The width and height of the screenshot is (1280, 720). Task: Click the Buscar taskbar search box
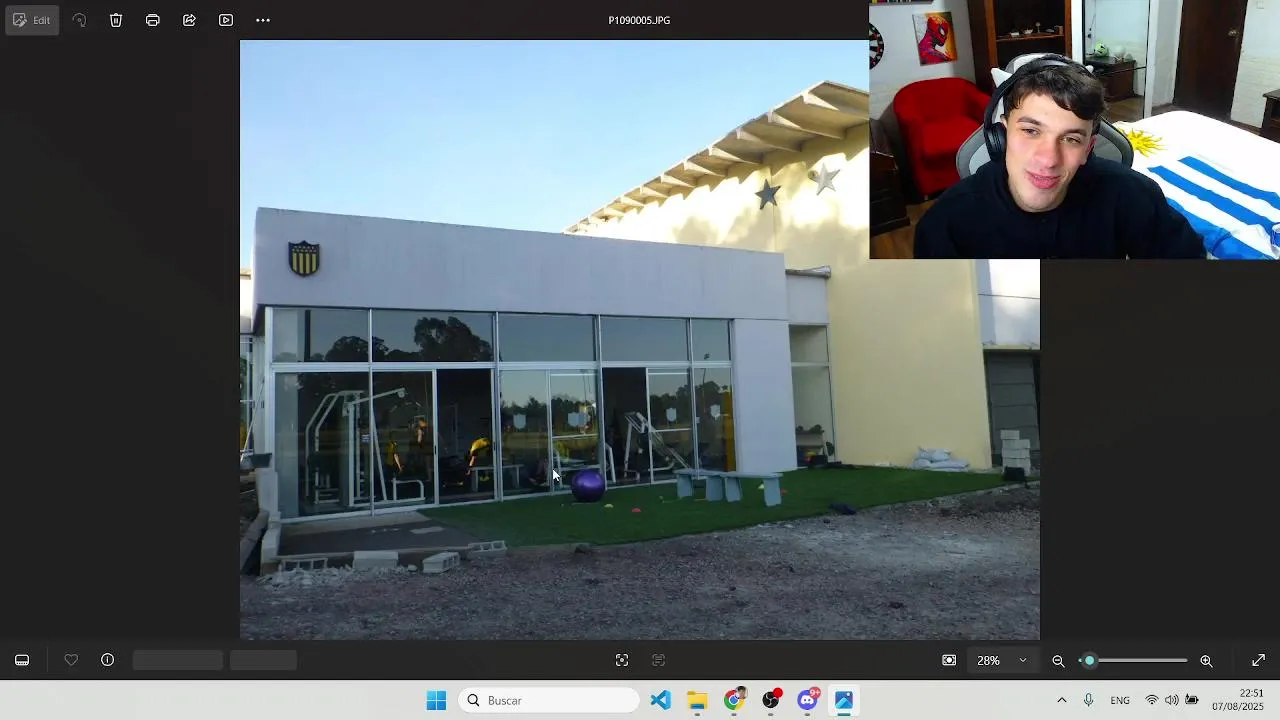click(x=549, y=700)
